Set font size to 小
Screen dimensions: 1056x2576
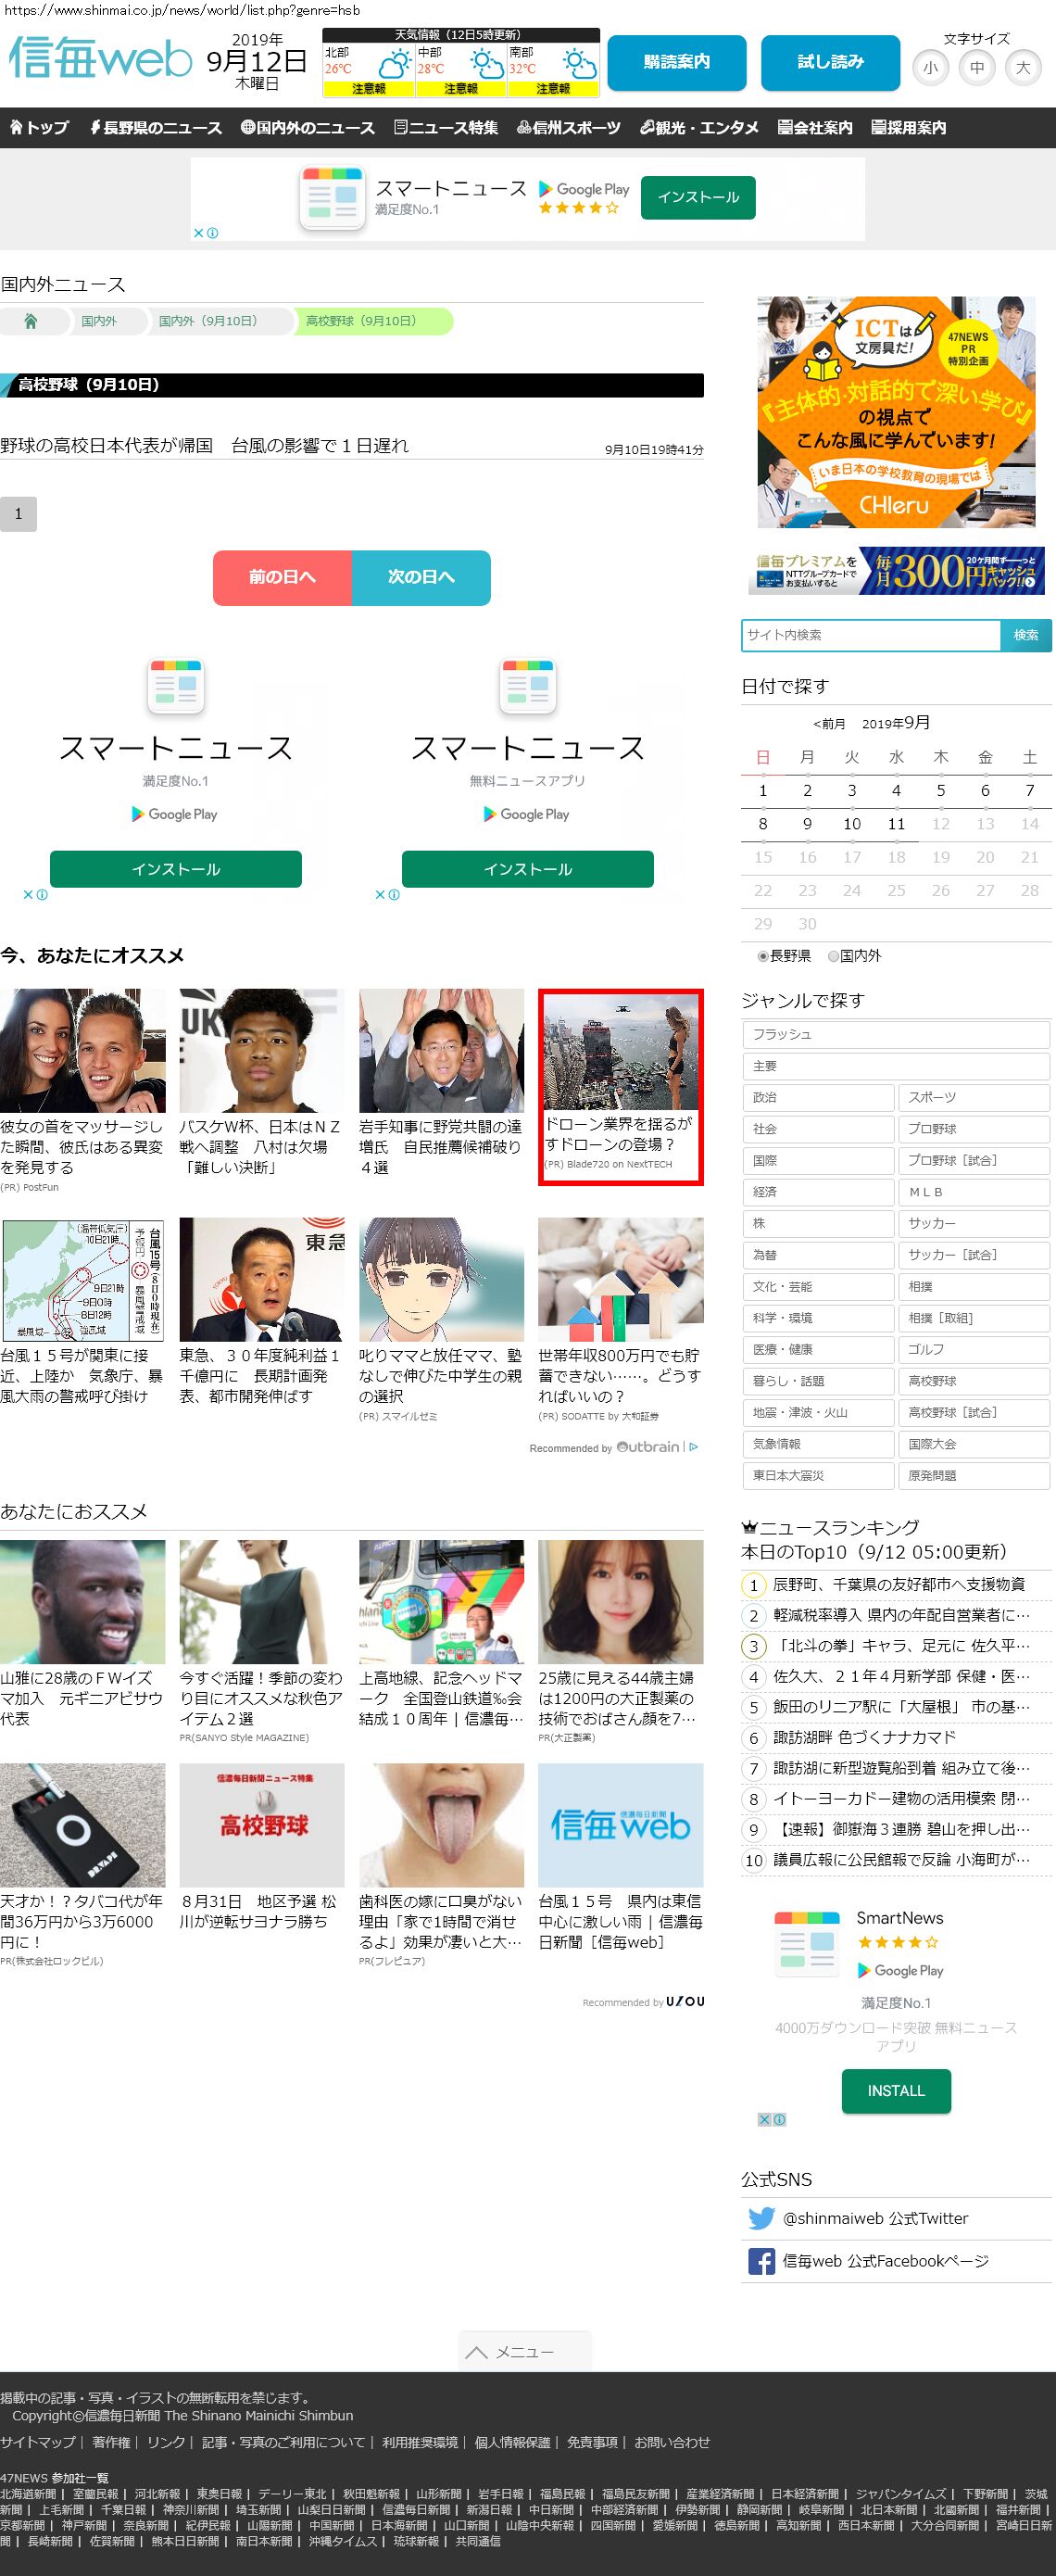coord(931,68)
